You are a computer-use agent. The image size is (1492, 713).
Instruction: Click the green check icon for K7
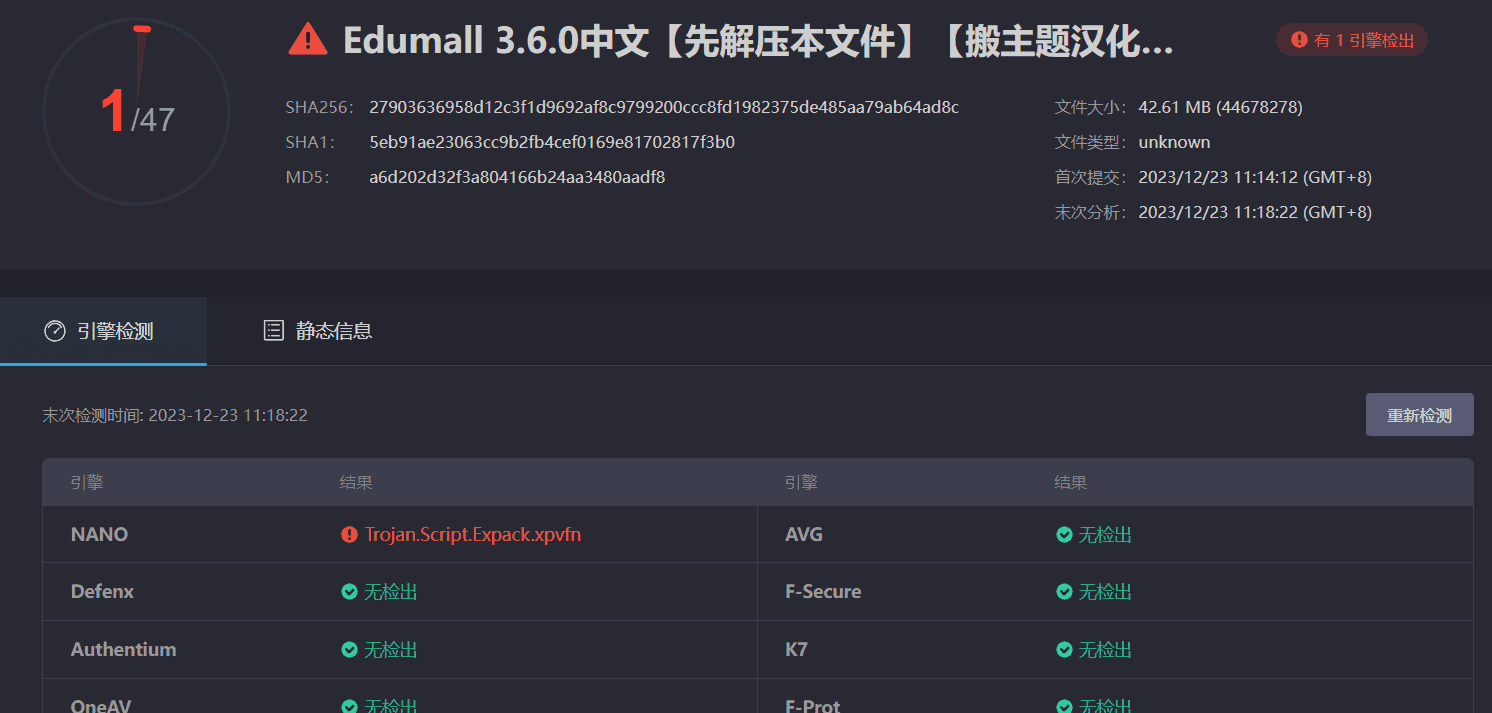click(1065, 650)
